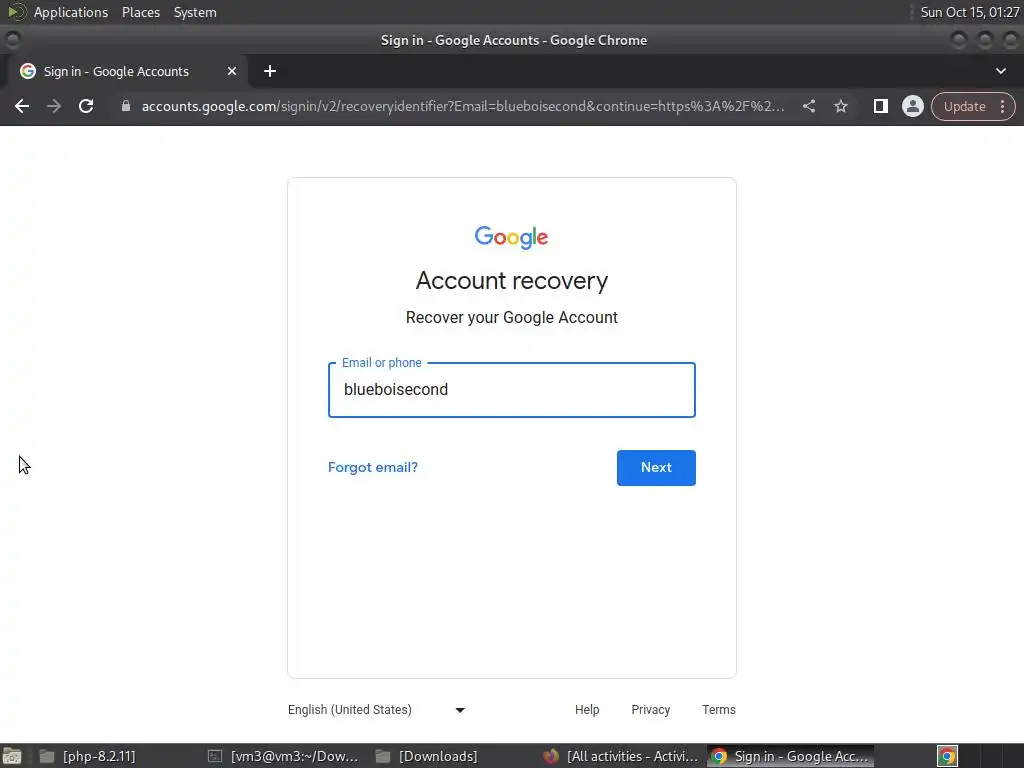
Task: Open the Applications menu
Action: pyautogui.click(x=71, y=12)
